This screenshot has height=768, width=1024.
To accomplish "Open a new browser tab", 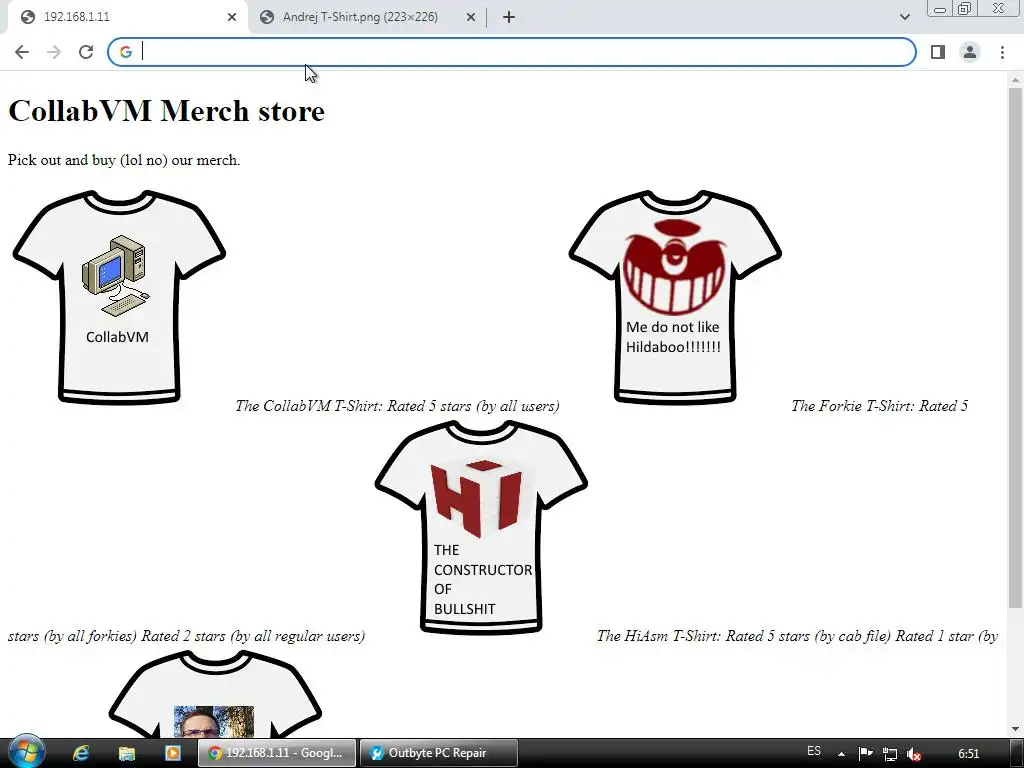I will click(509, 17).
